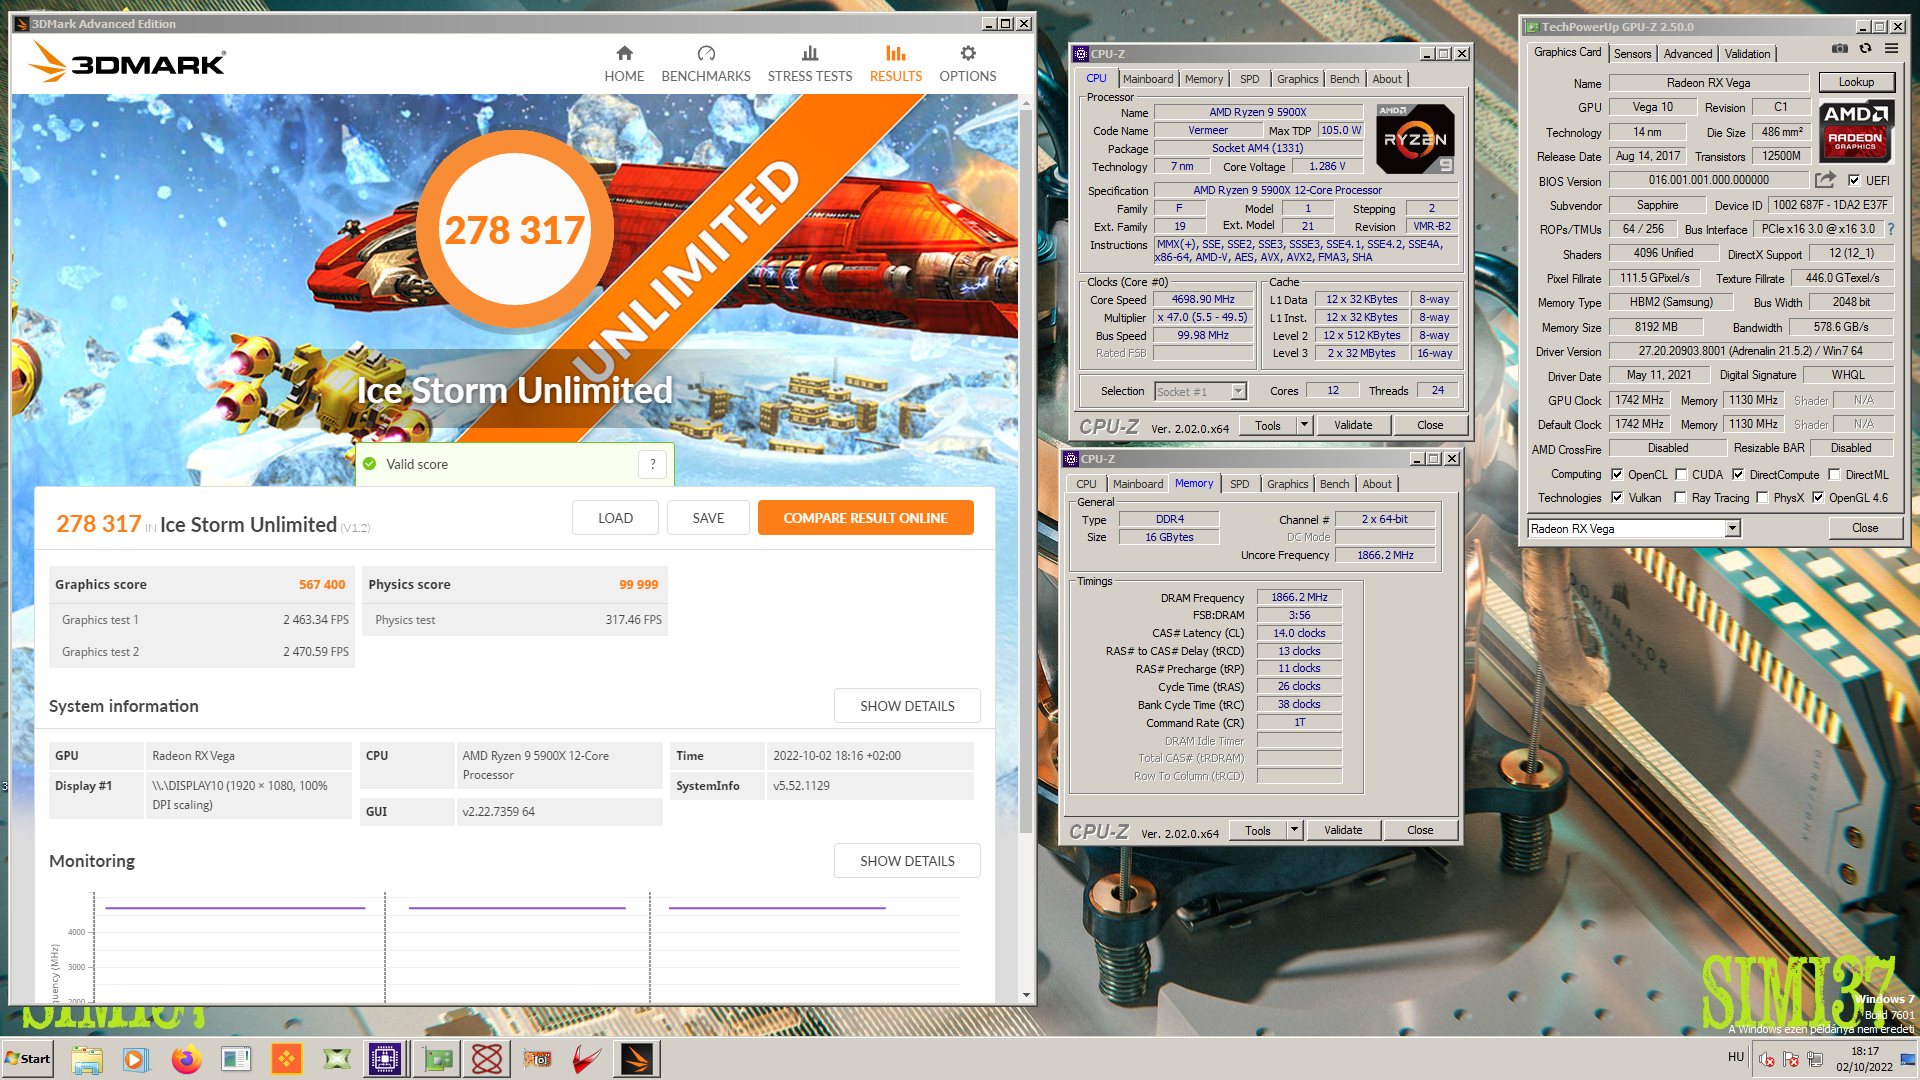Switch to the CPU-Z taskbar button
Screen dimensions: 1920x1080
pyautogui.click(x=385, y=1059)
